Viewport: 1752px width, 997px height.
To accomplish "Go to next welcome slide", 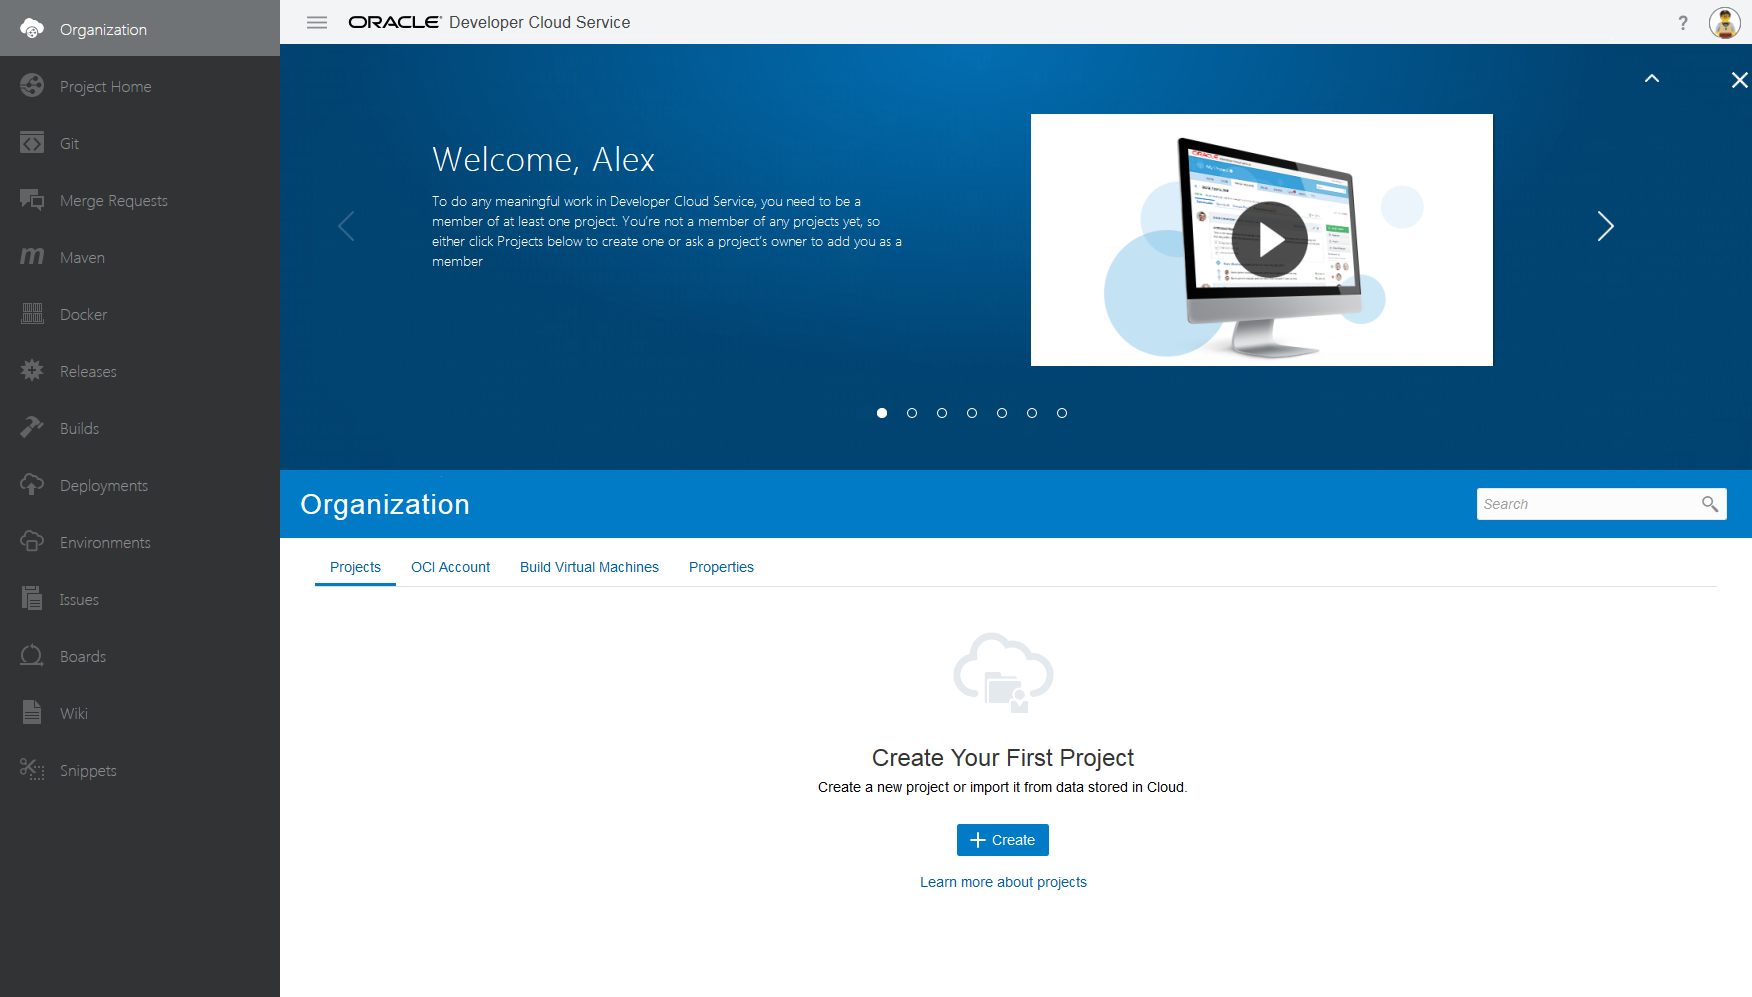I will [x=1605, y=226].
